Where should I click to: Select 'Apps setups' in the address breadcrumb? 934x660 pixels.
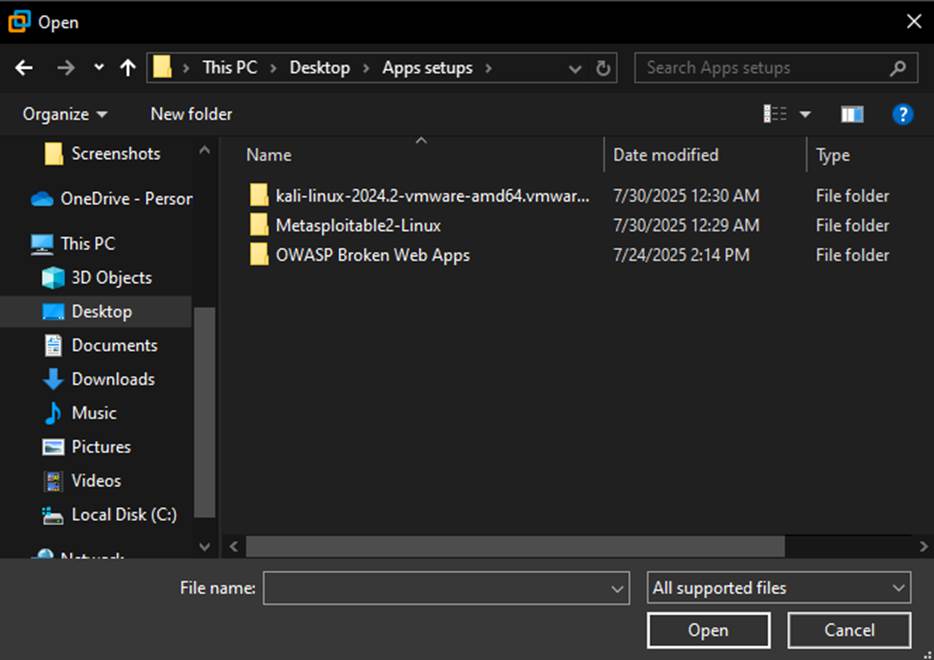427,67
